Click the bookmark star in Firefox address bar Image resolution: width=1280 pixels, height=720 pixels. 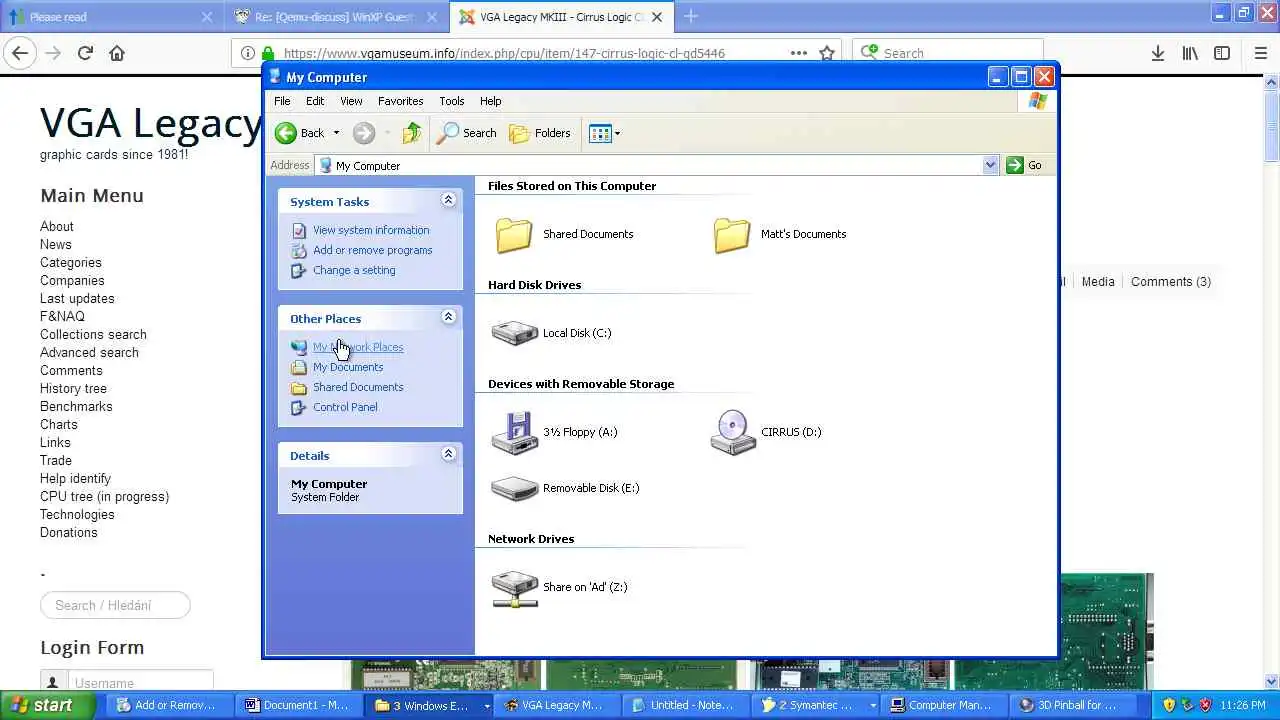click(x=827, y=53)
